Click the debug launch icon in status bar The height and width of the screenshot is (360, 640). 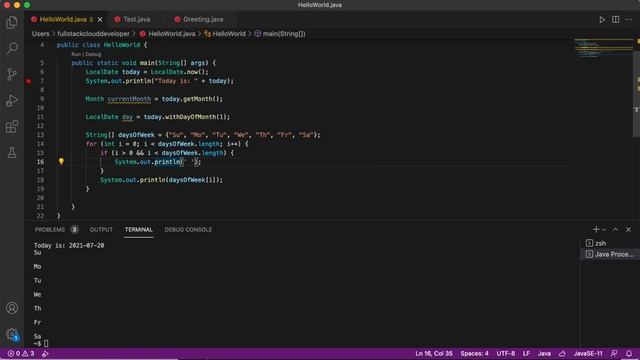point(45,353)
